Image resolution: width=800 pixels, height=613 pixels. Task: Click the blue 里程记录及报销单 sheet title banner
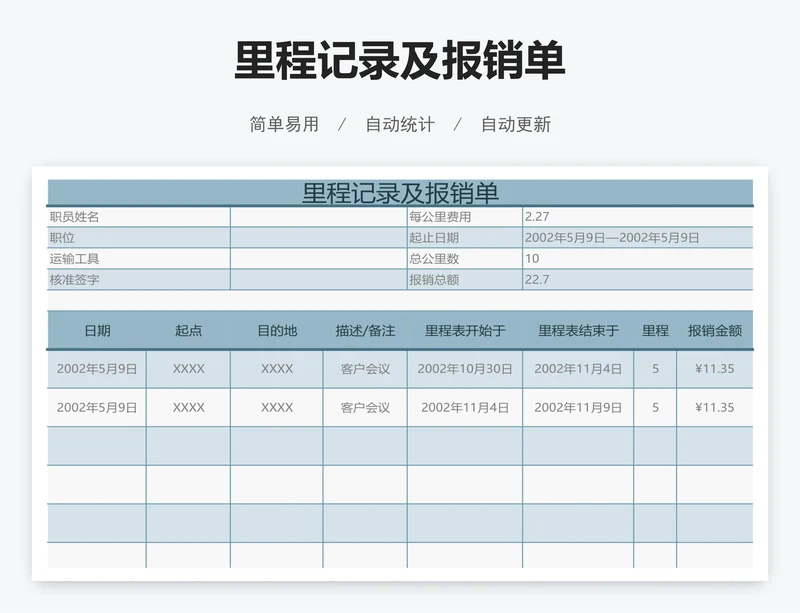[x=400, y=193]
